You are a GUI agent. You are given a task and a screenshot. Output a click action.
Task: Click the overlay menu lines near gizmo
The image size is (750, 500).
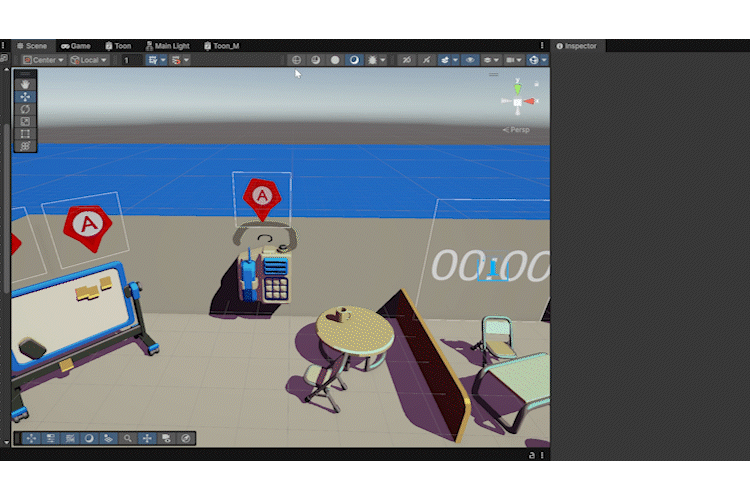point(494,75)
